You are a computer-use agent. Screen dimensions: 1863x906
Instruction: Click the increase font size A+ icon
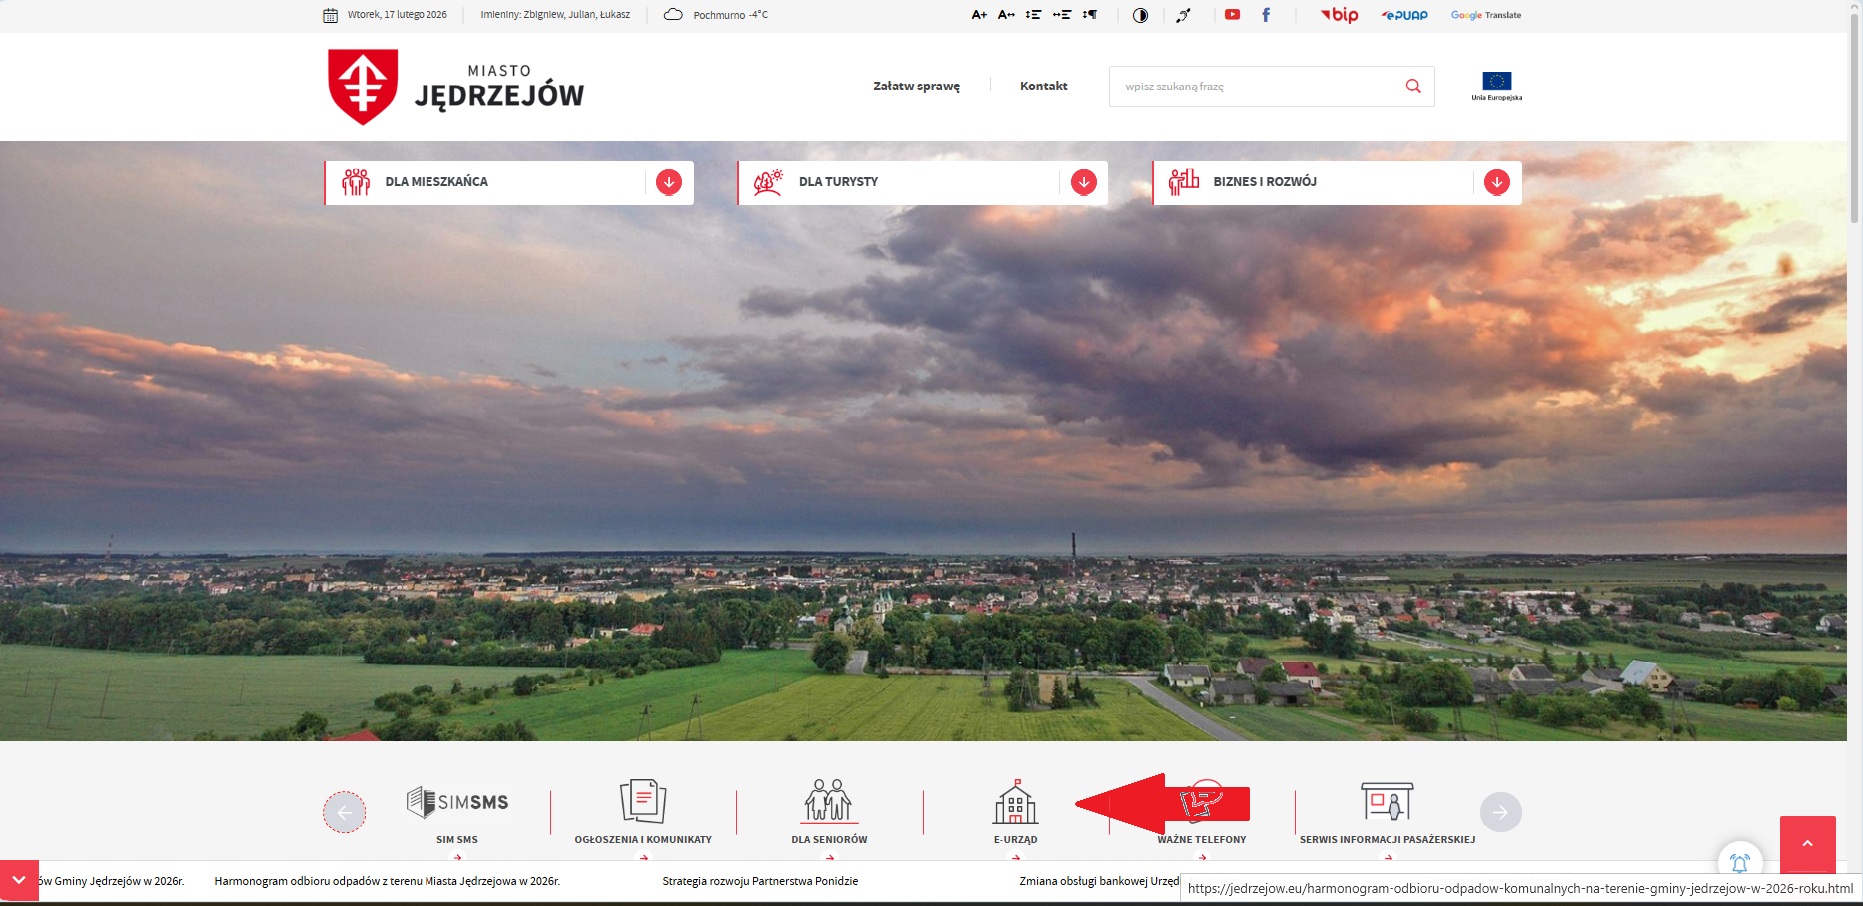coord(978,15)
